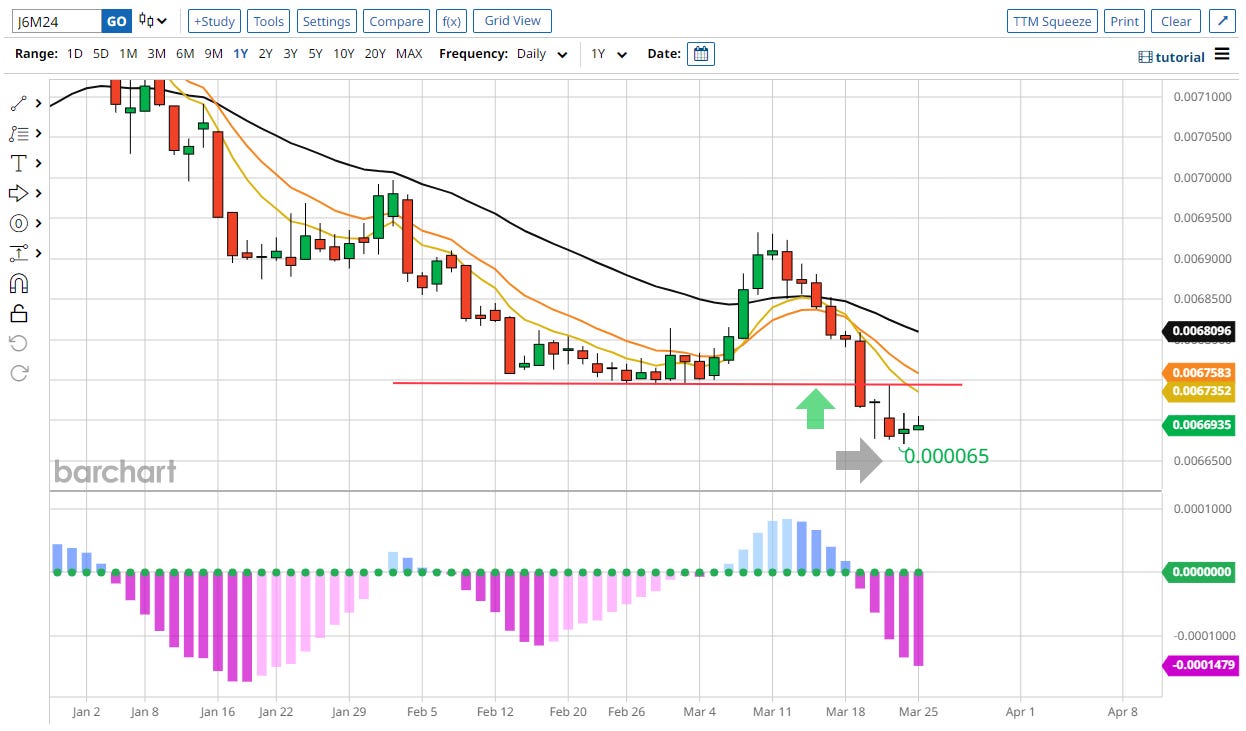Click the magenta -0.0001479 histogram label
Screen dimensions: 1246x731
click(x=1199, y=664)
